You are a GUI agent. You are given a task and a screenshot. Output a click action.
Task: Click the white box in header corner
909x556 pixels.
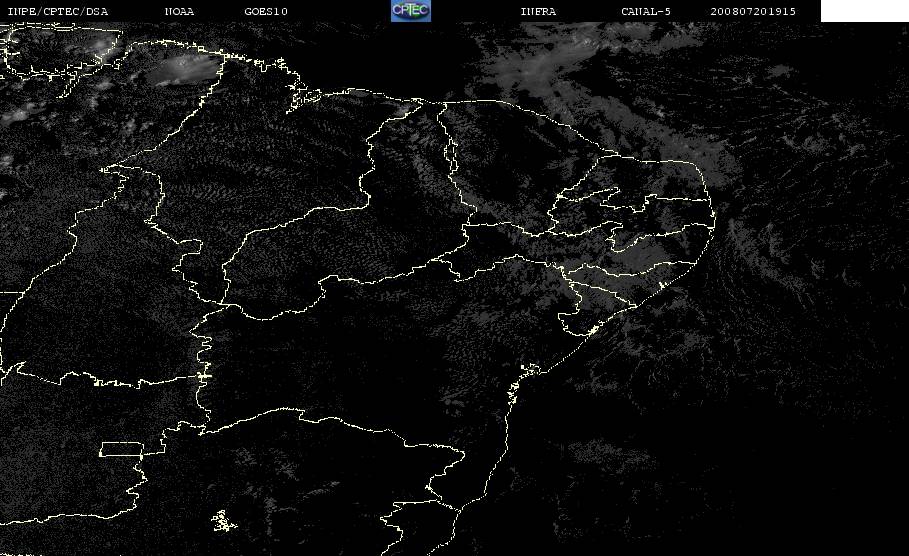pos(864,11)
